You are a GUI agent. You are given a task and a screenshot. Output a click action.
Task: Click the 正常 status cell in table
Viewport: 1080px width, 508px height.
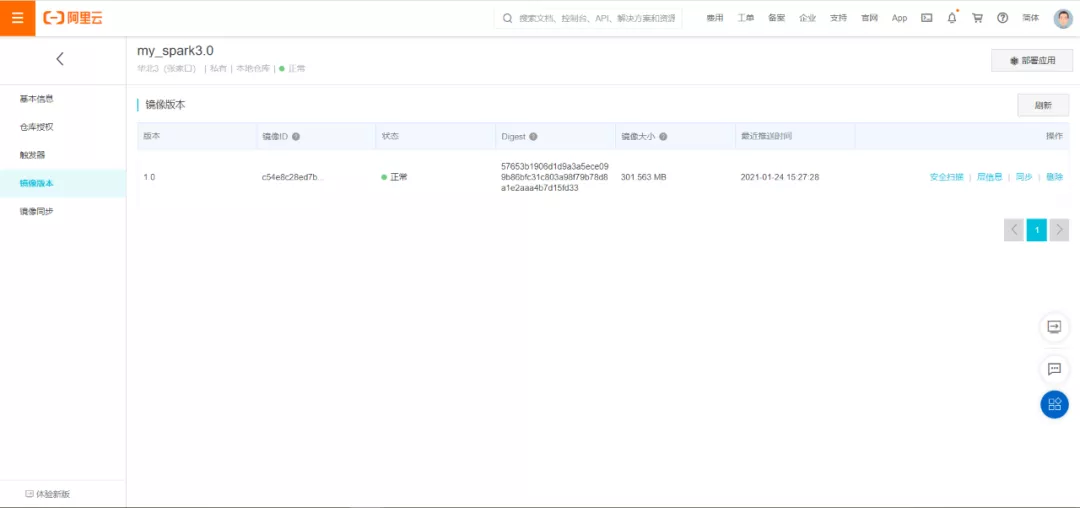pyautogui.click(x=394, y=177)
